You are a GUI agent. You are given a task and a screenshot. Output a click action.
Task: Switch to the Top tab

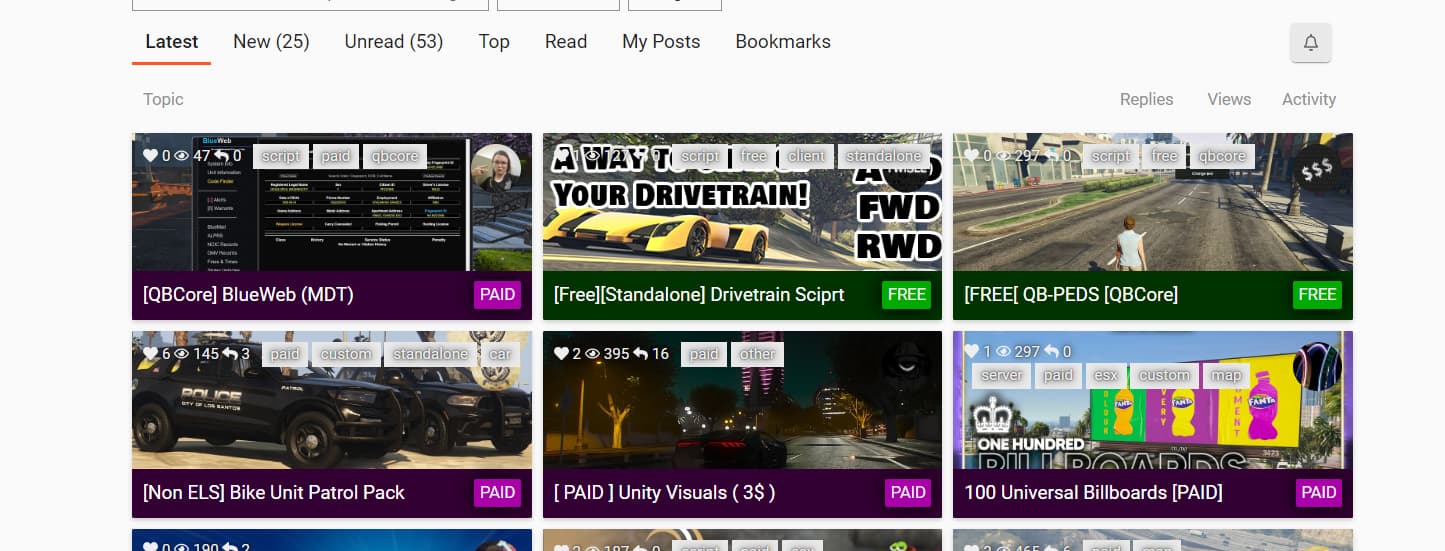click(494, 42)
